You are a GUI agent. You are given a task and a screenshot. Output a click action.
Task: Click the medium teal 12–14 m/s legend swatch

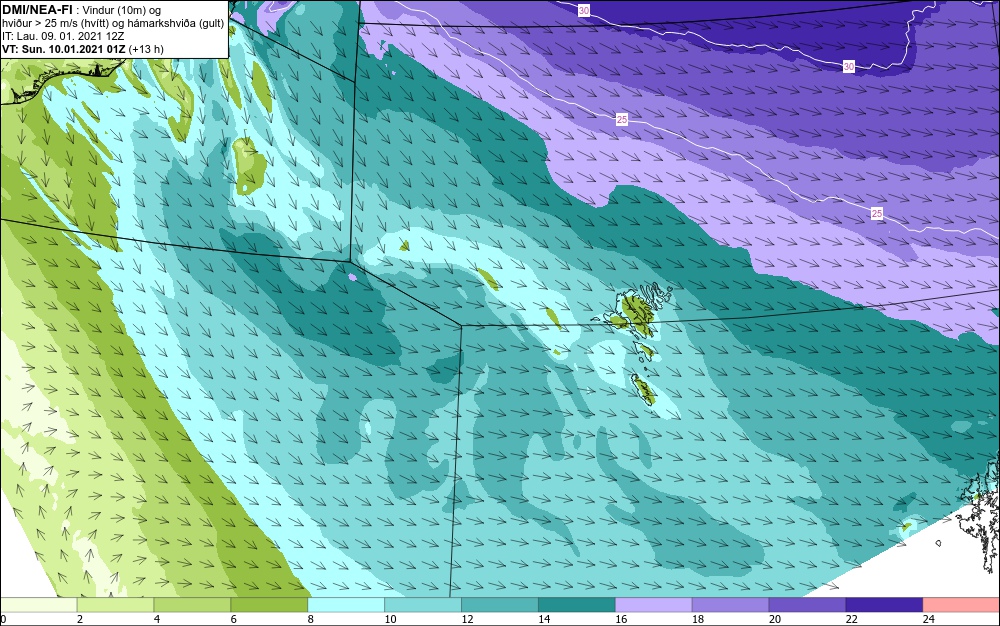coord(500,605)
